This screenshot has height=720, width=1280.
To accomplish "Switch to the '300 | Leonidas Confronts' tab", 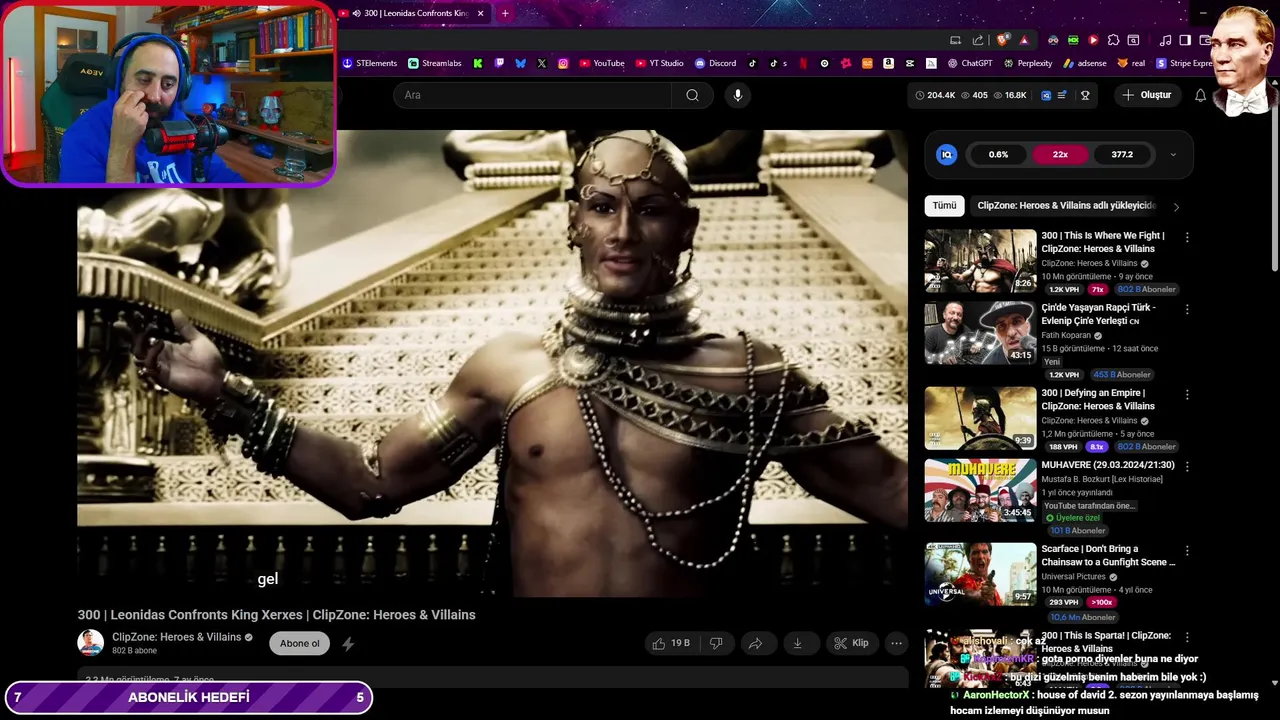I will (415, 13).
